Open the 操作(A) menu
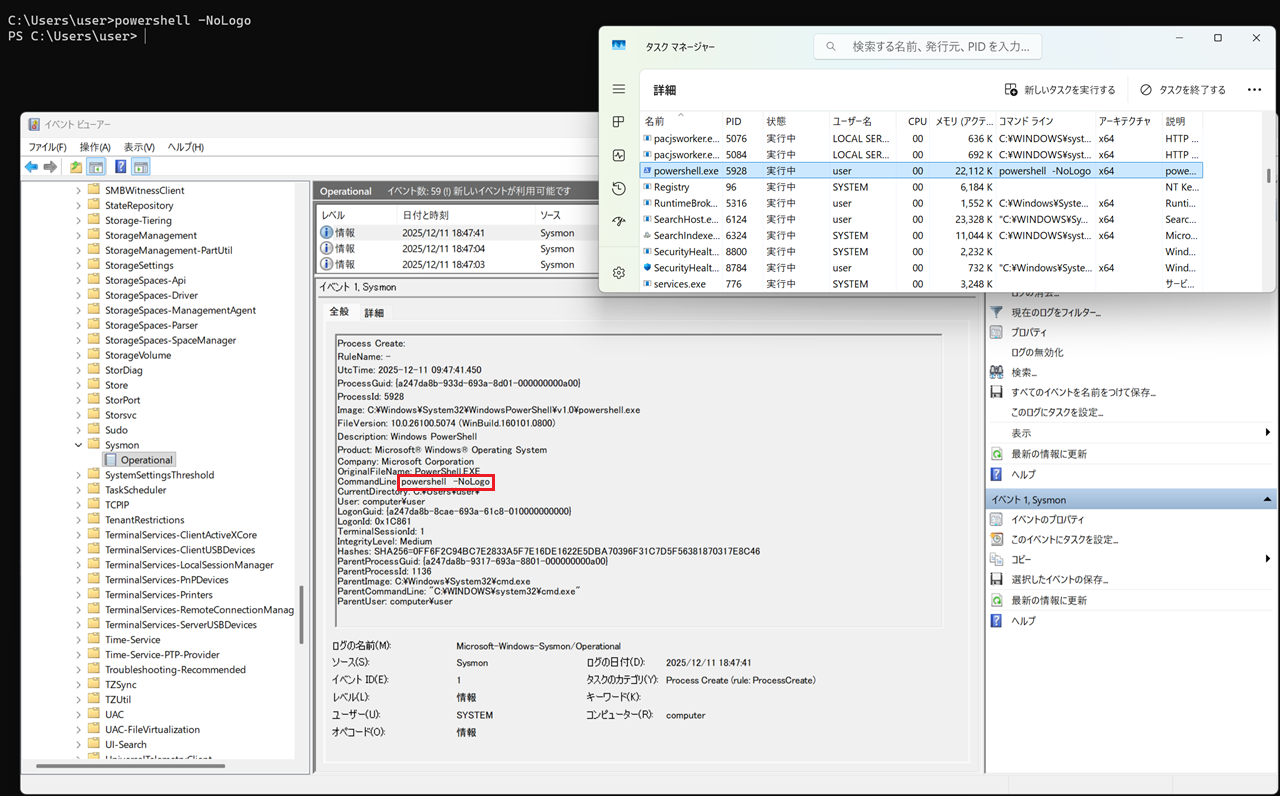The width and height of the screenshot is (1280, 796). 95,147
